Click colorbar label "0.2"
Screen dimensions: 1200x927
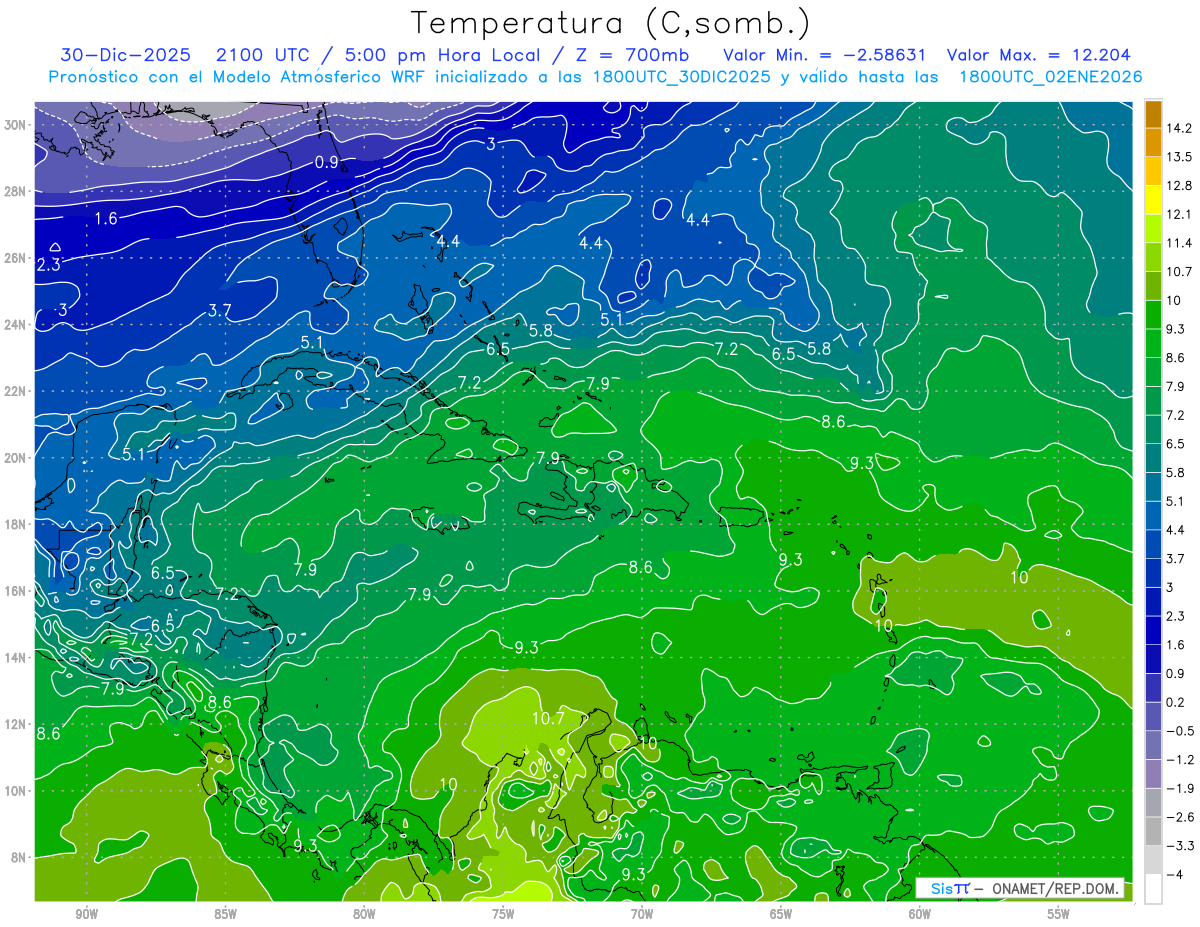click(x=1176, y=702)
